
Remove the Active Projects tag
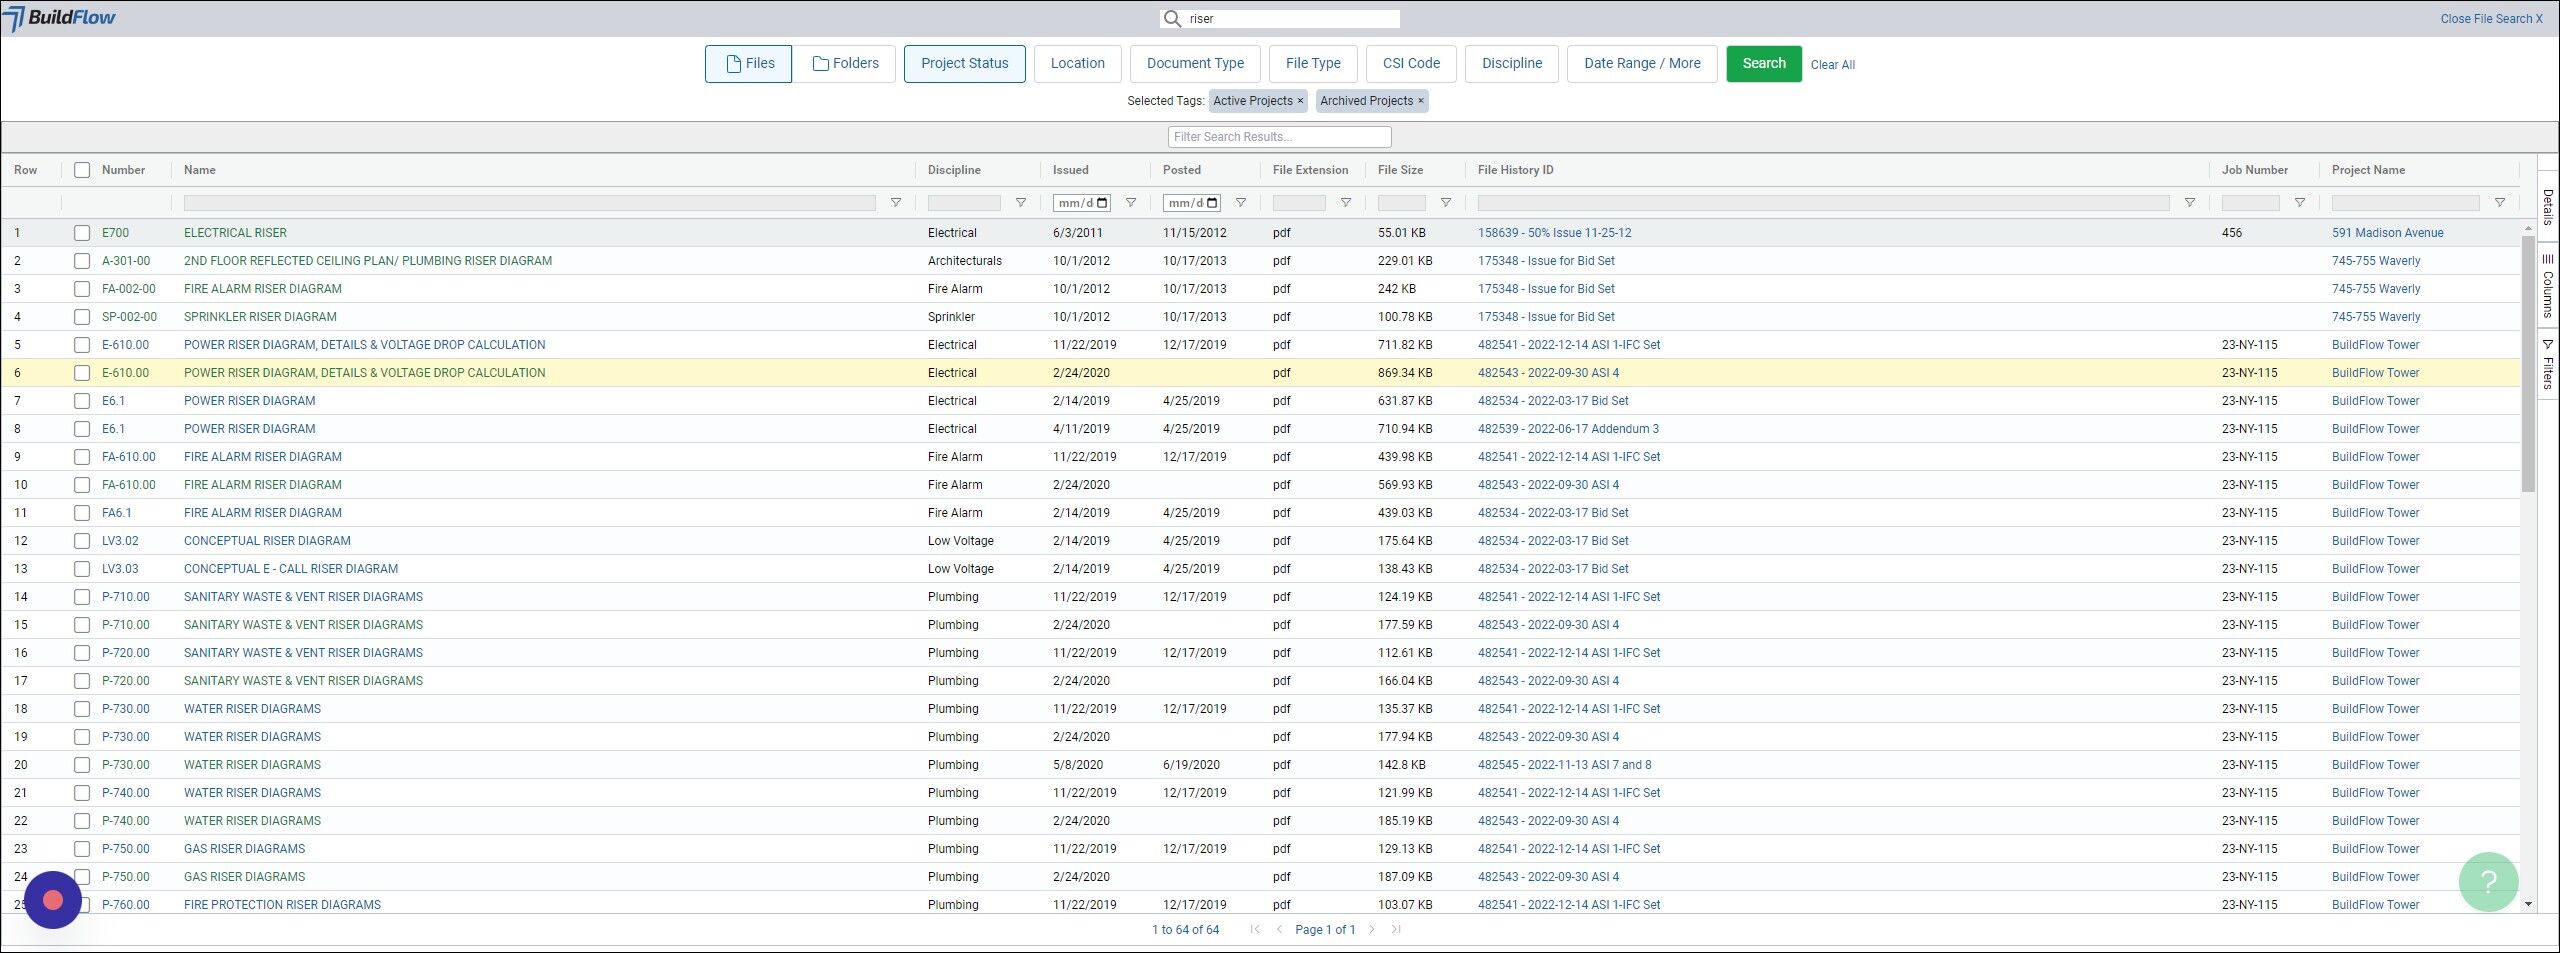(x=1300, y=101)
